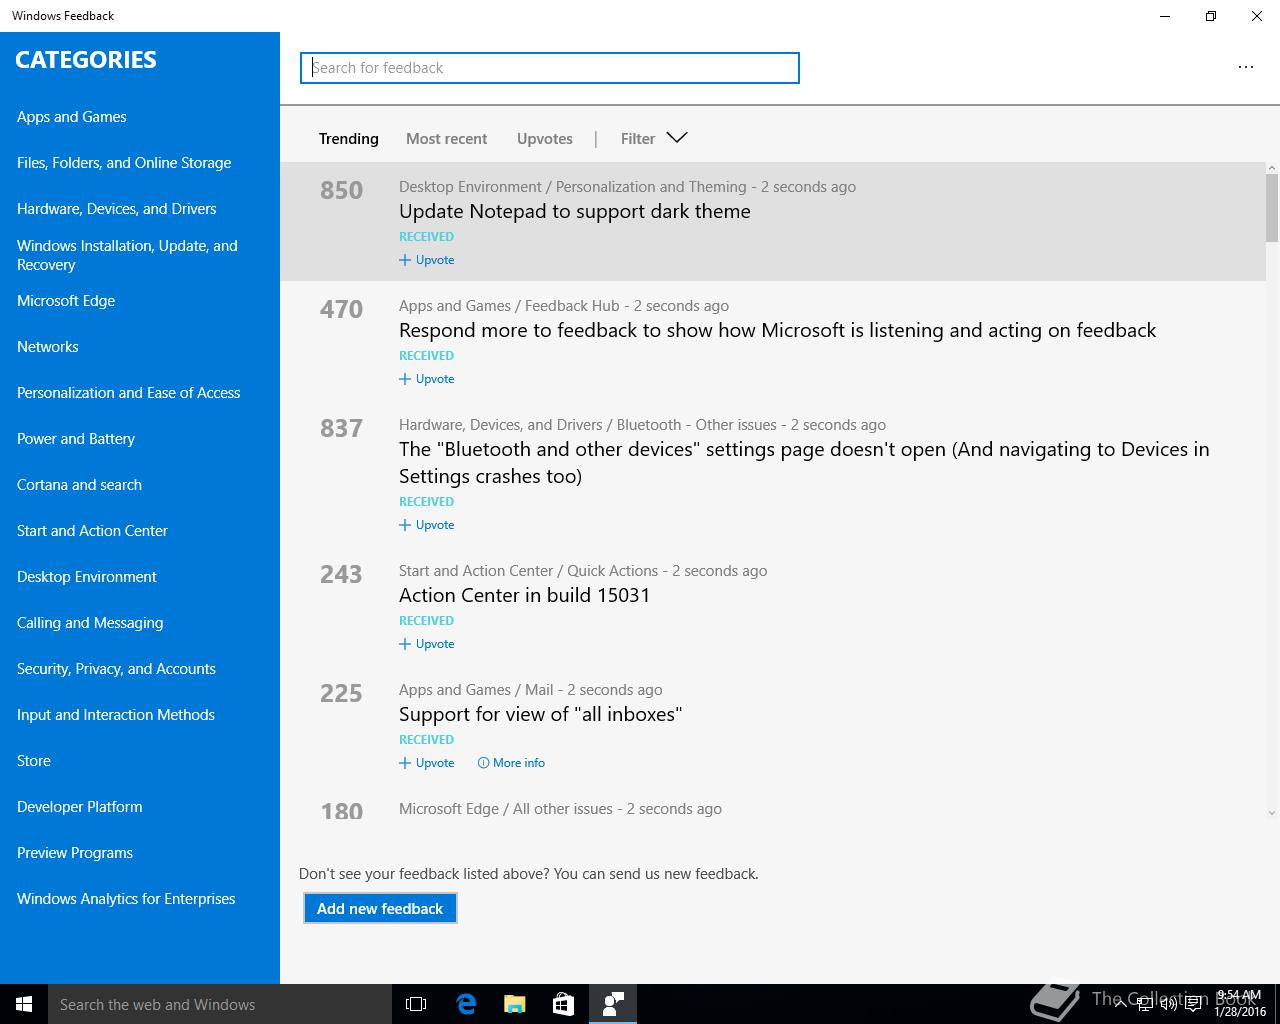Open the Windows Start menu

pos(24,1004)
